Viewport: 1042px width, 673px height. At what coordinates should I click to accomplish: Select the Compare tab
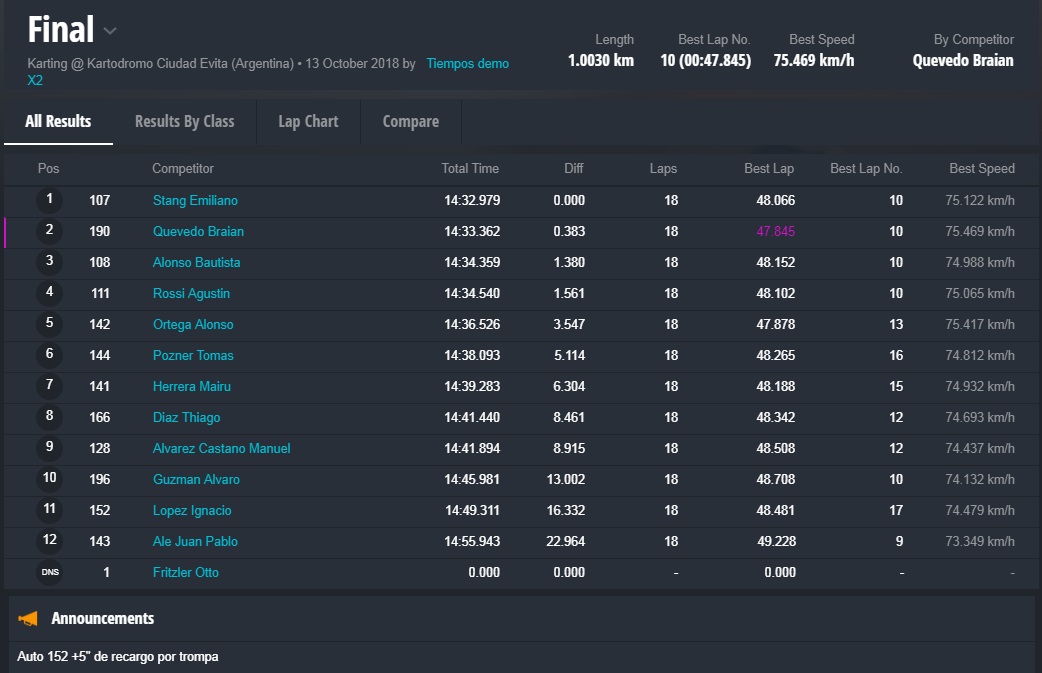tap(410, 121)
